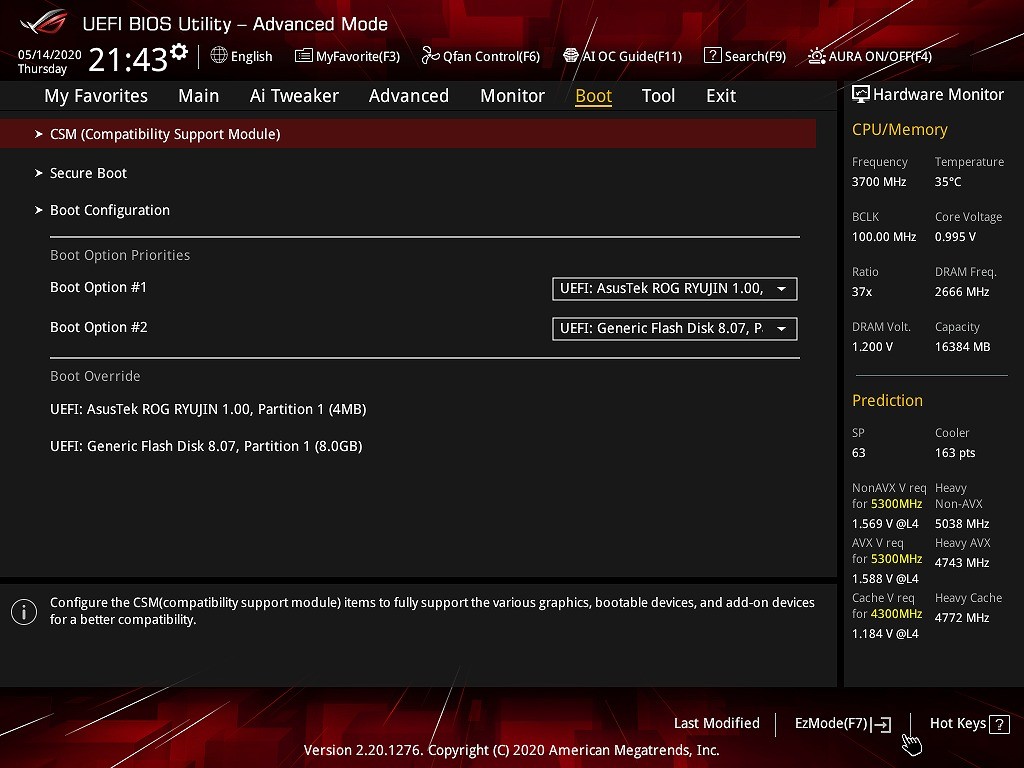Click the 2666 MHz DRAM frequency
This screenshot has width=1024, height=768.
pyautogui.click(x=961, y=292)
